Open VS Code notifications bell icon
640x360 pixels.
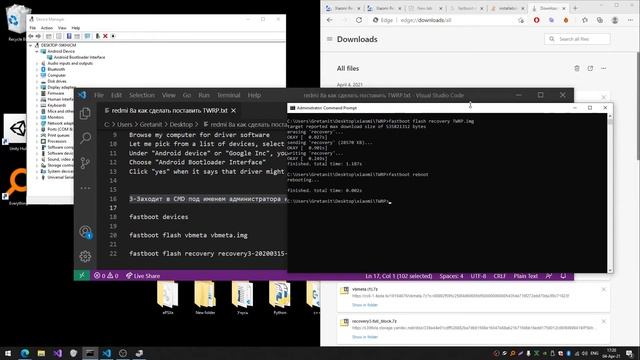(563, 276)
